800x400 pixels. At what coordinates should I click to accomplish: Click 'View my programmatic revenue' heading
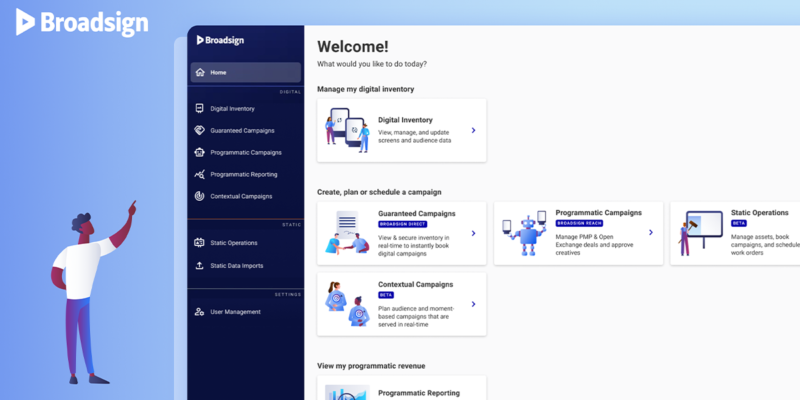tap(371, 366)
